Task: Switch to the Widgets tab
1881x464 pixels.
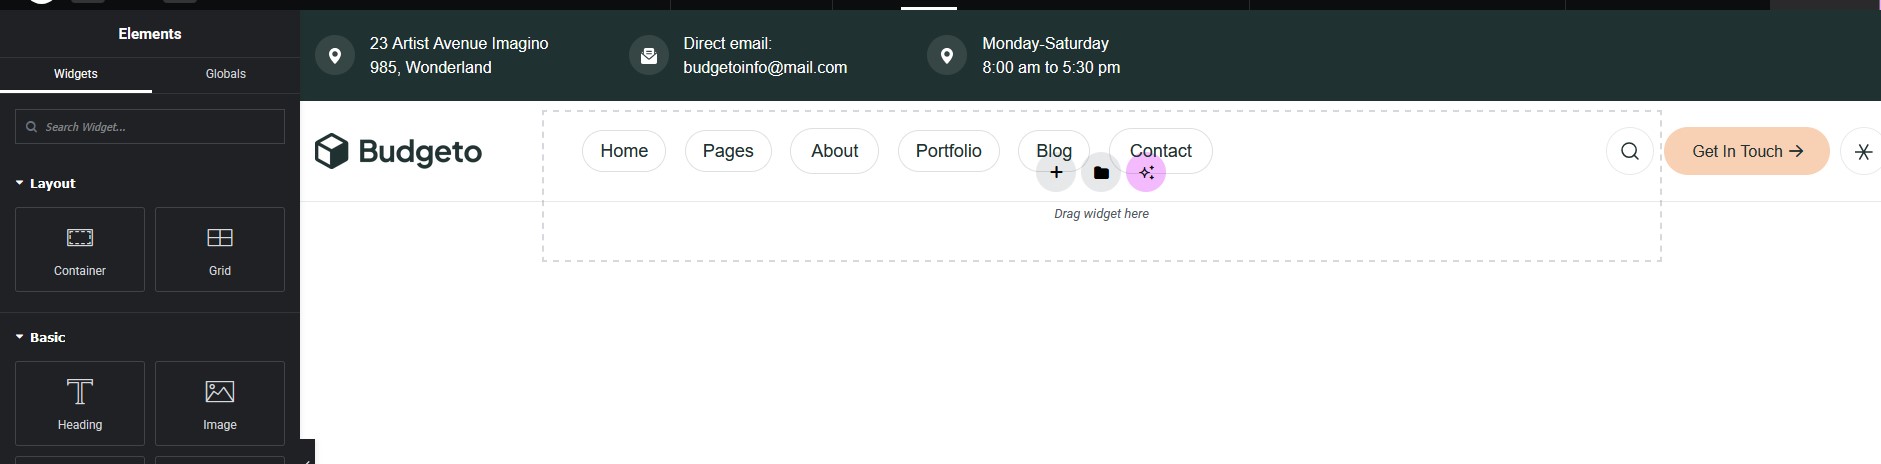Action: coord(76,74)
